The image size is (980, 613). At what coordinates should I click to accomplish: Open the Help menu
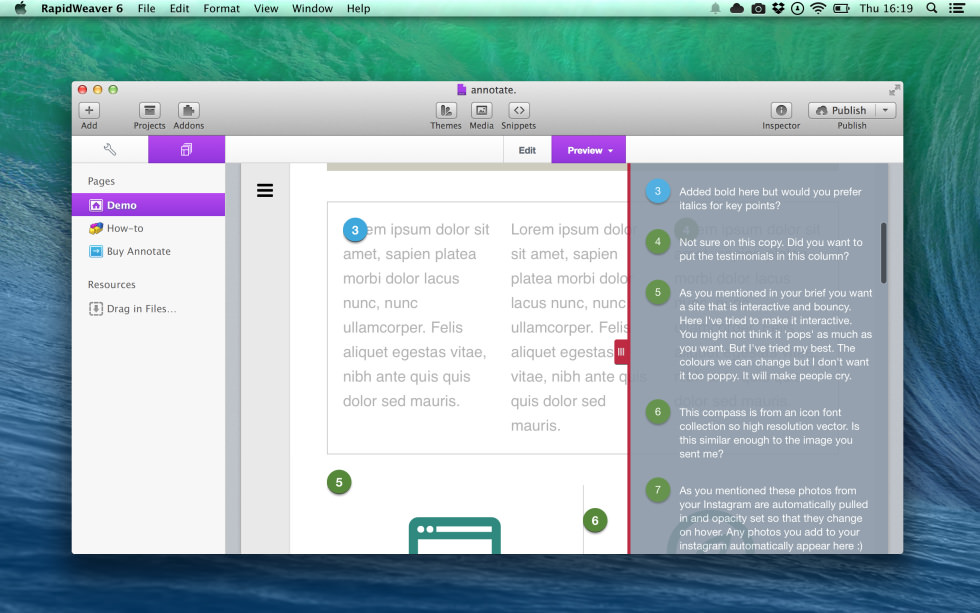[x=359, y=8]
